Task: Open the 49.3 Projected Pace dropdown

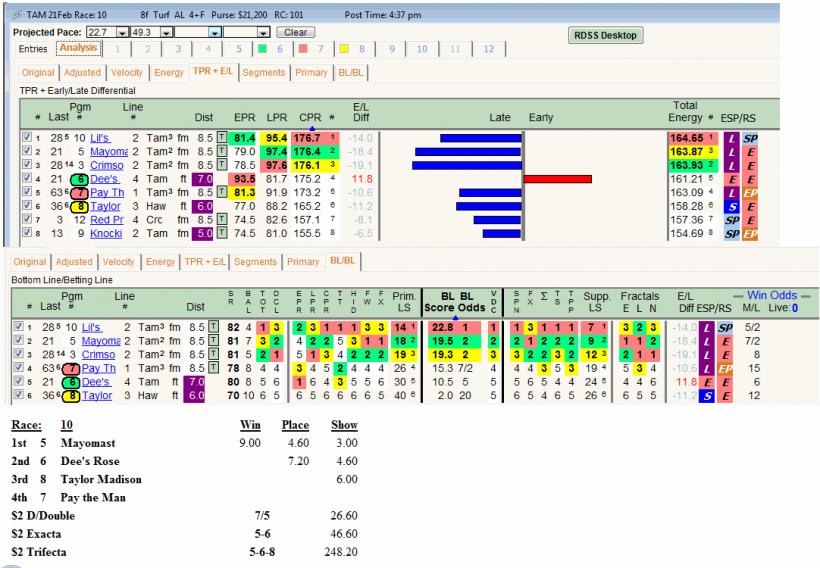Action: coord(166,32)
